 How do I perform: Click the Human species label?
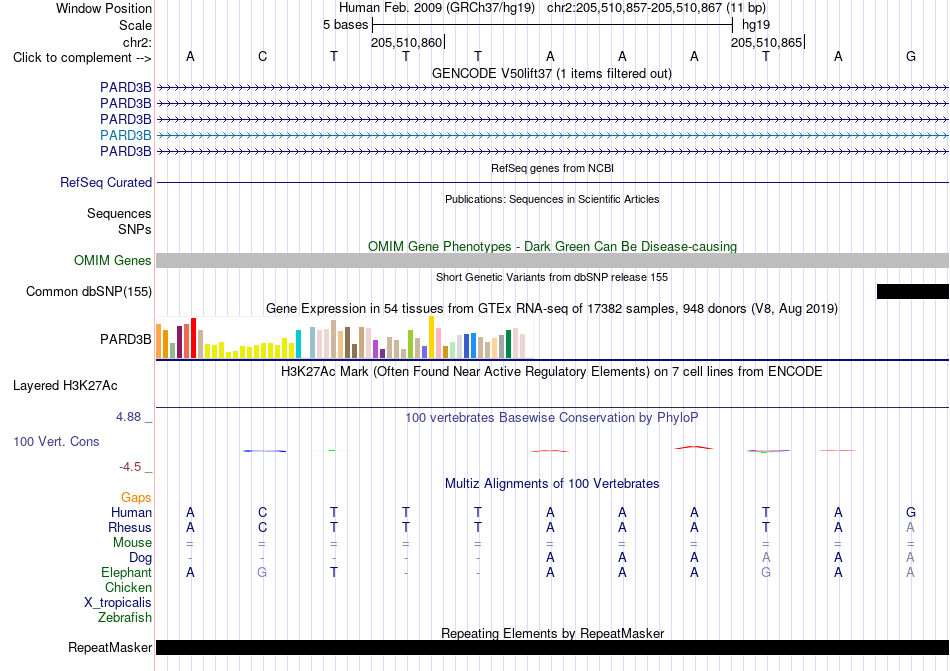tap(131, 512)
